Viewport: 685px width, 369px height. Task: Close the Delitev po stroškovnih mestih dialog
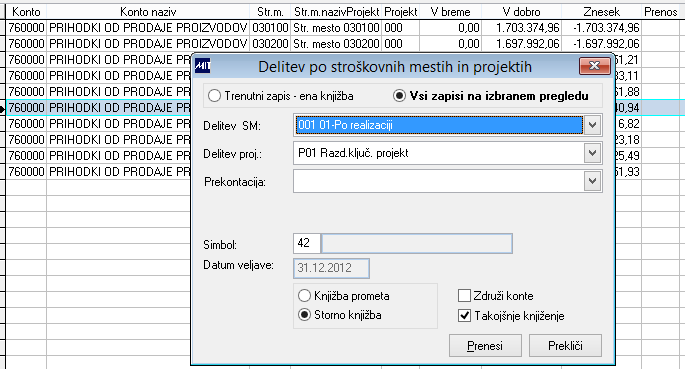click(594, 66)
